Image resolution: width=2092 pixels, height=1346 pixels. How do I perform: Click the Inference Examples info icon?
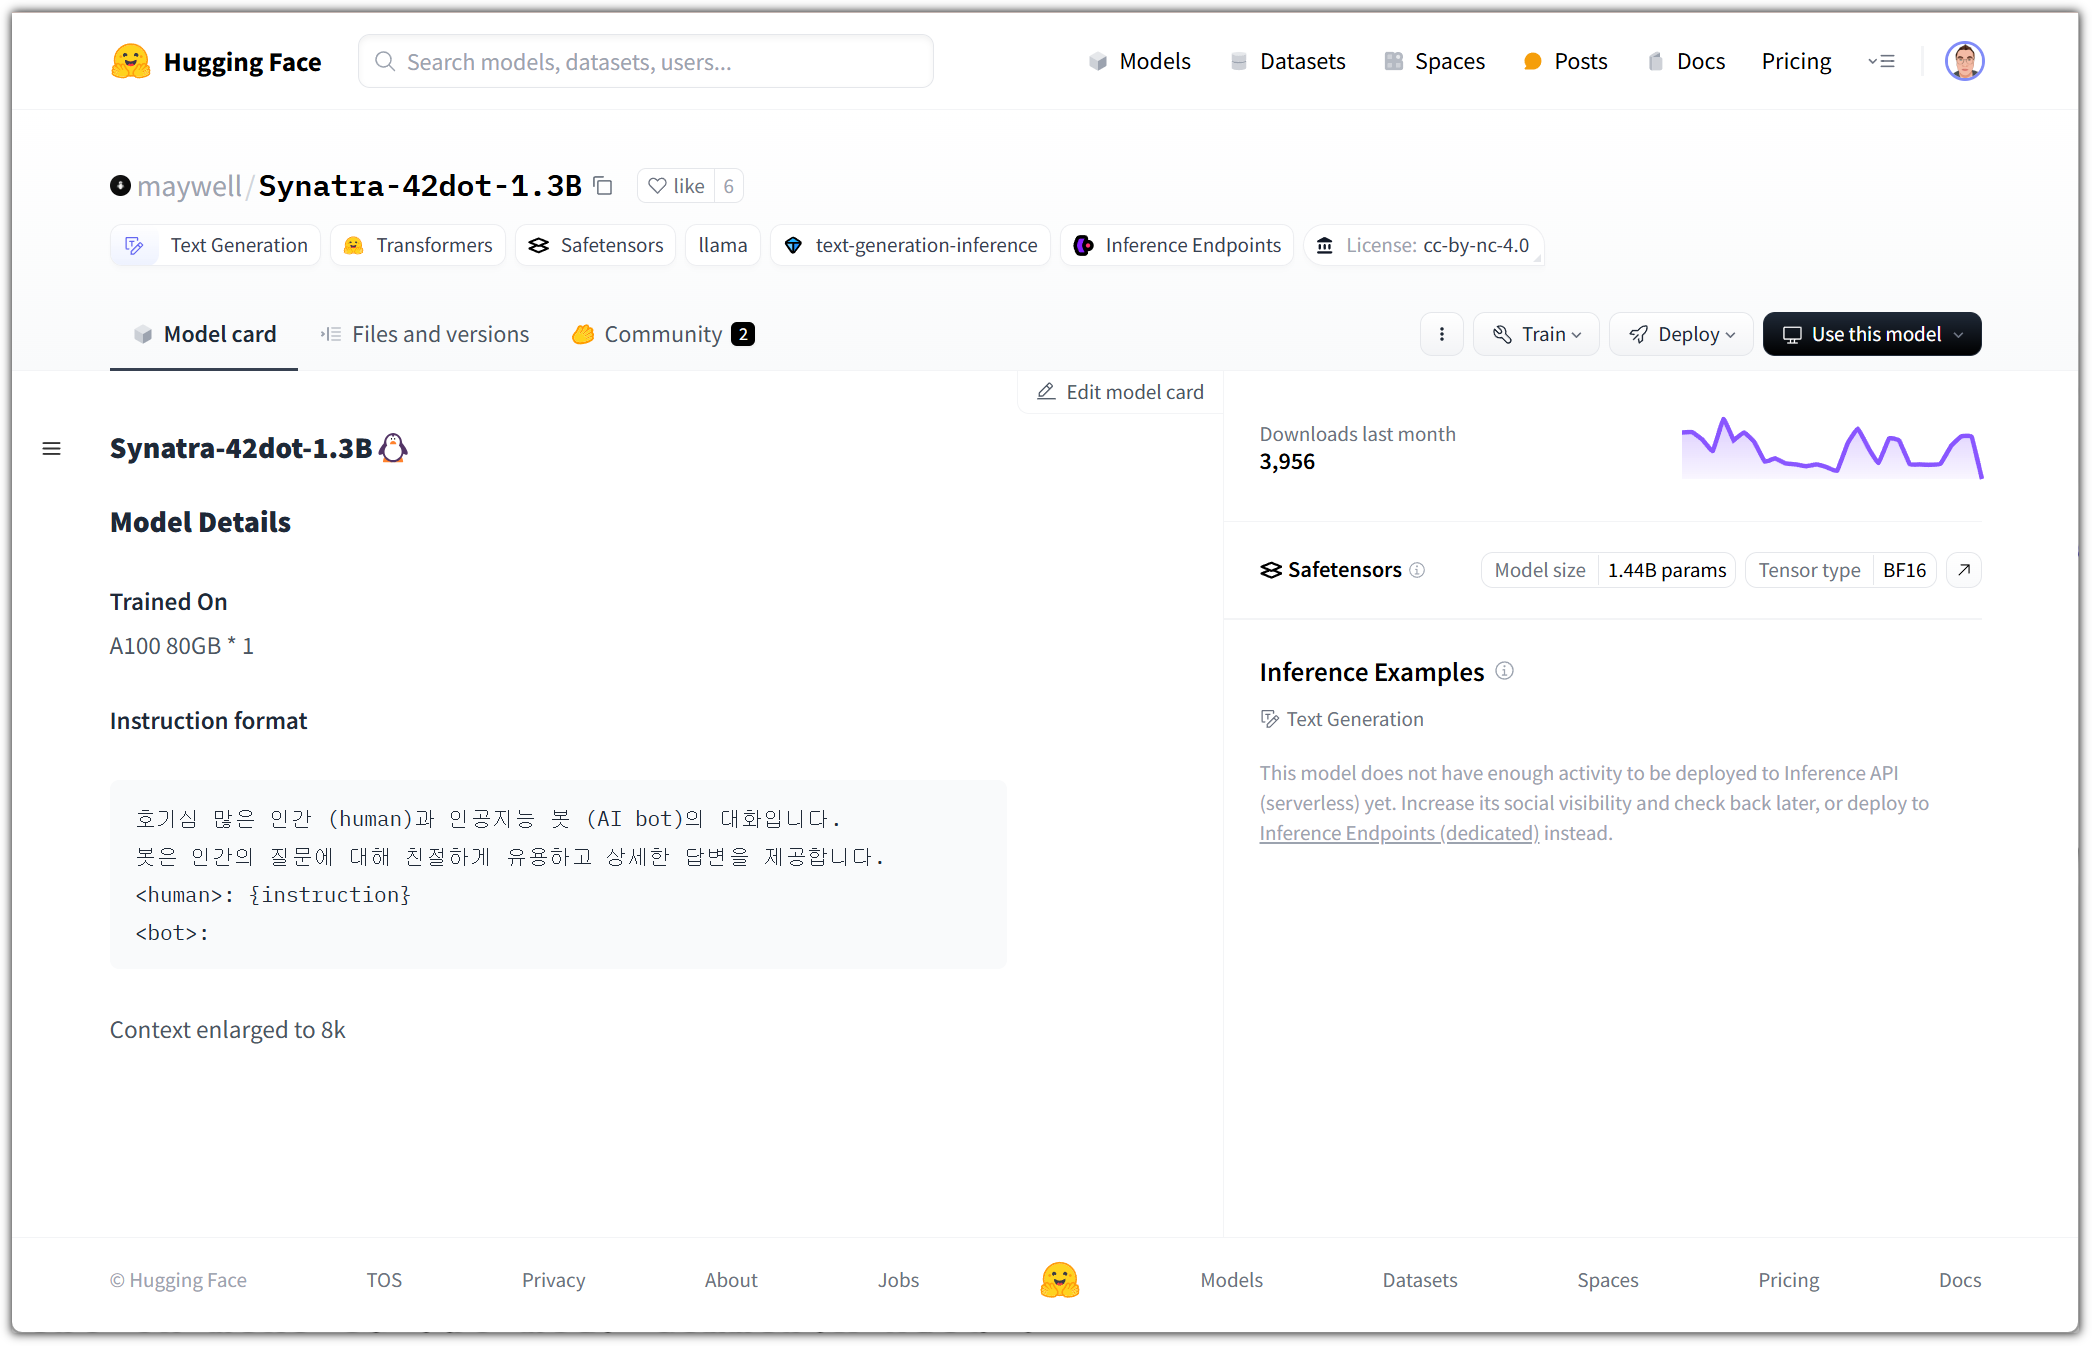coord(1504,671)
